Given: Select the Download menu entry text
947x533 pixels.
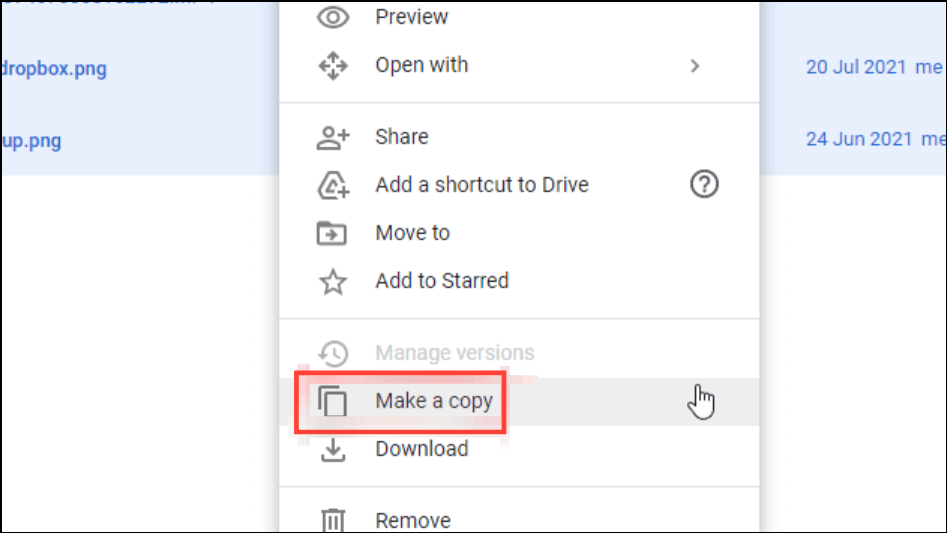Looking at the screenshot, I should (x=421, y=449).
